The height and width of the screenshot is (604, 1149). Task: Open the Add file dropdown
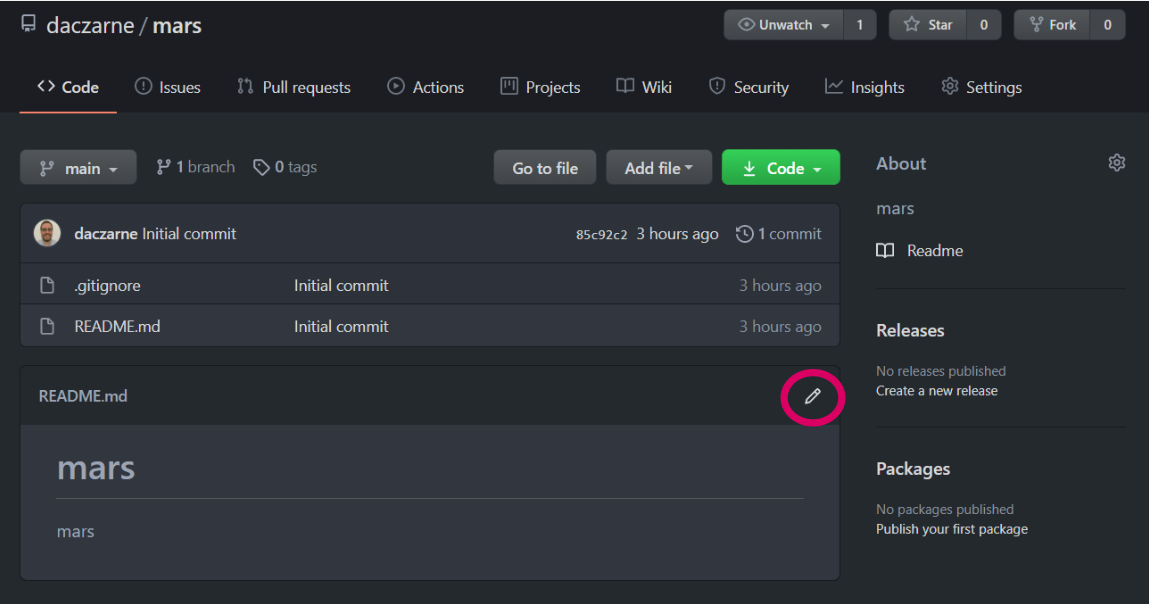[658, 168]
